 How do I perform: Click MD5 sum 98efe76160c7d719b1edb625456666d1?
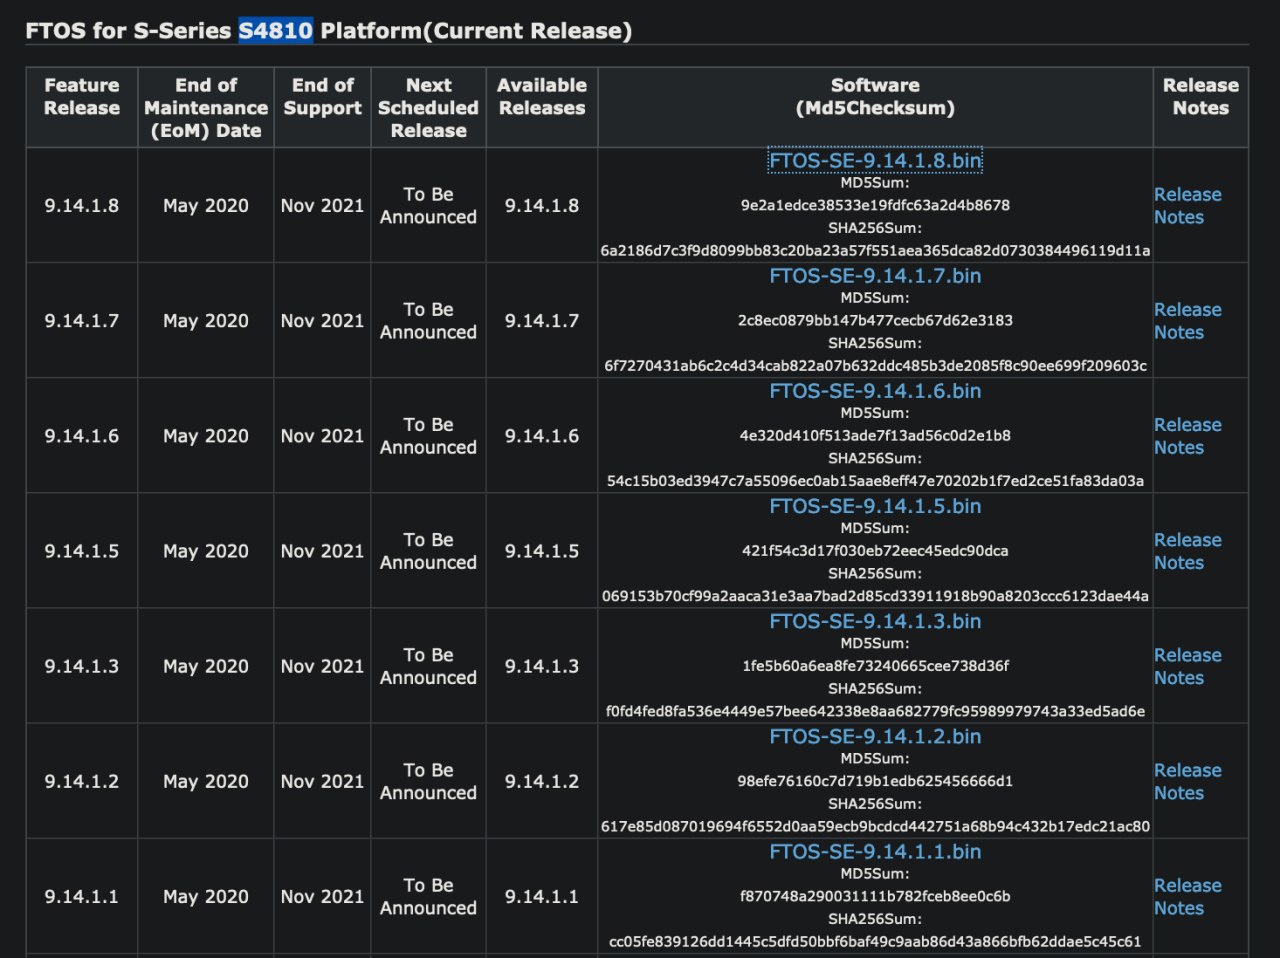(875, 780)
